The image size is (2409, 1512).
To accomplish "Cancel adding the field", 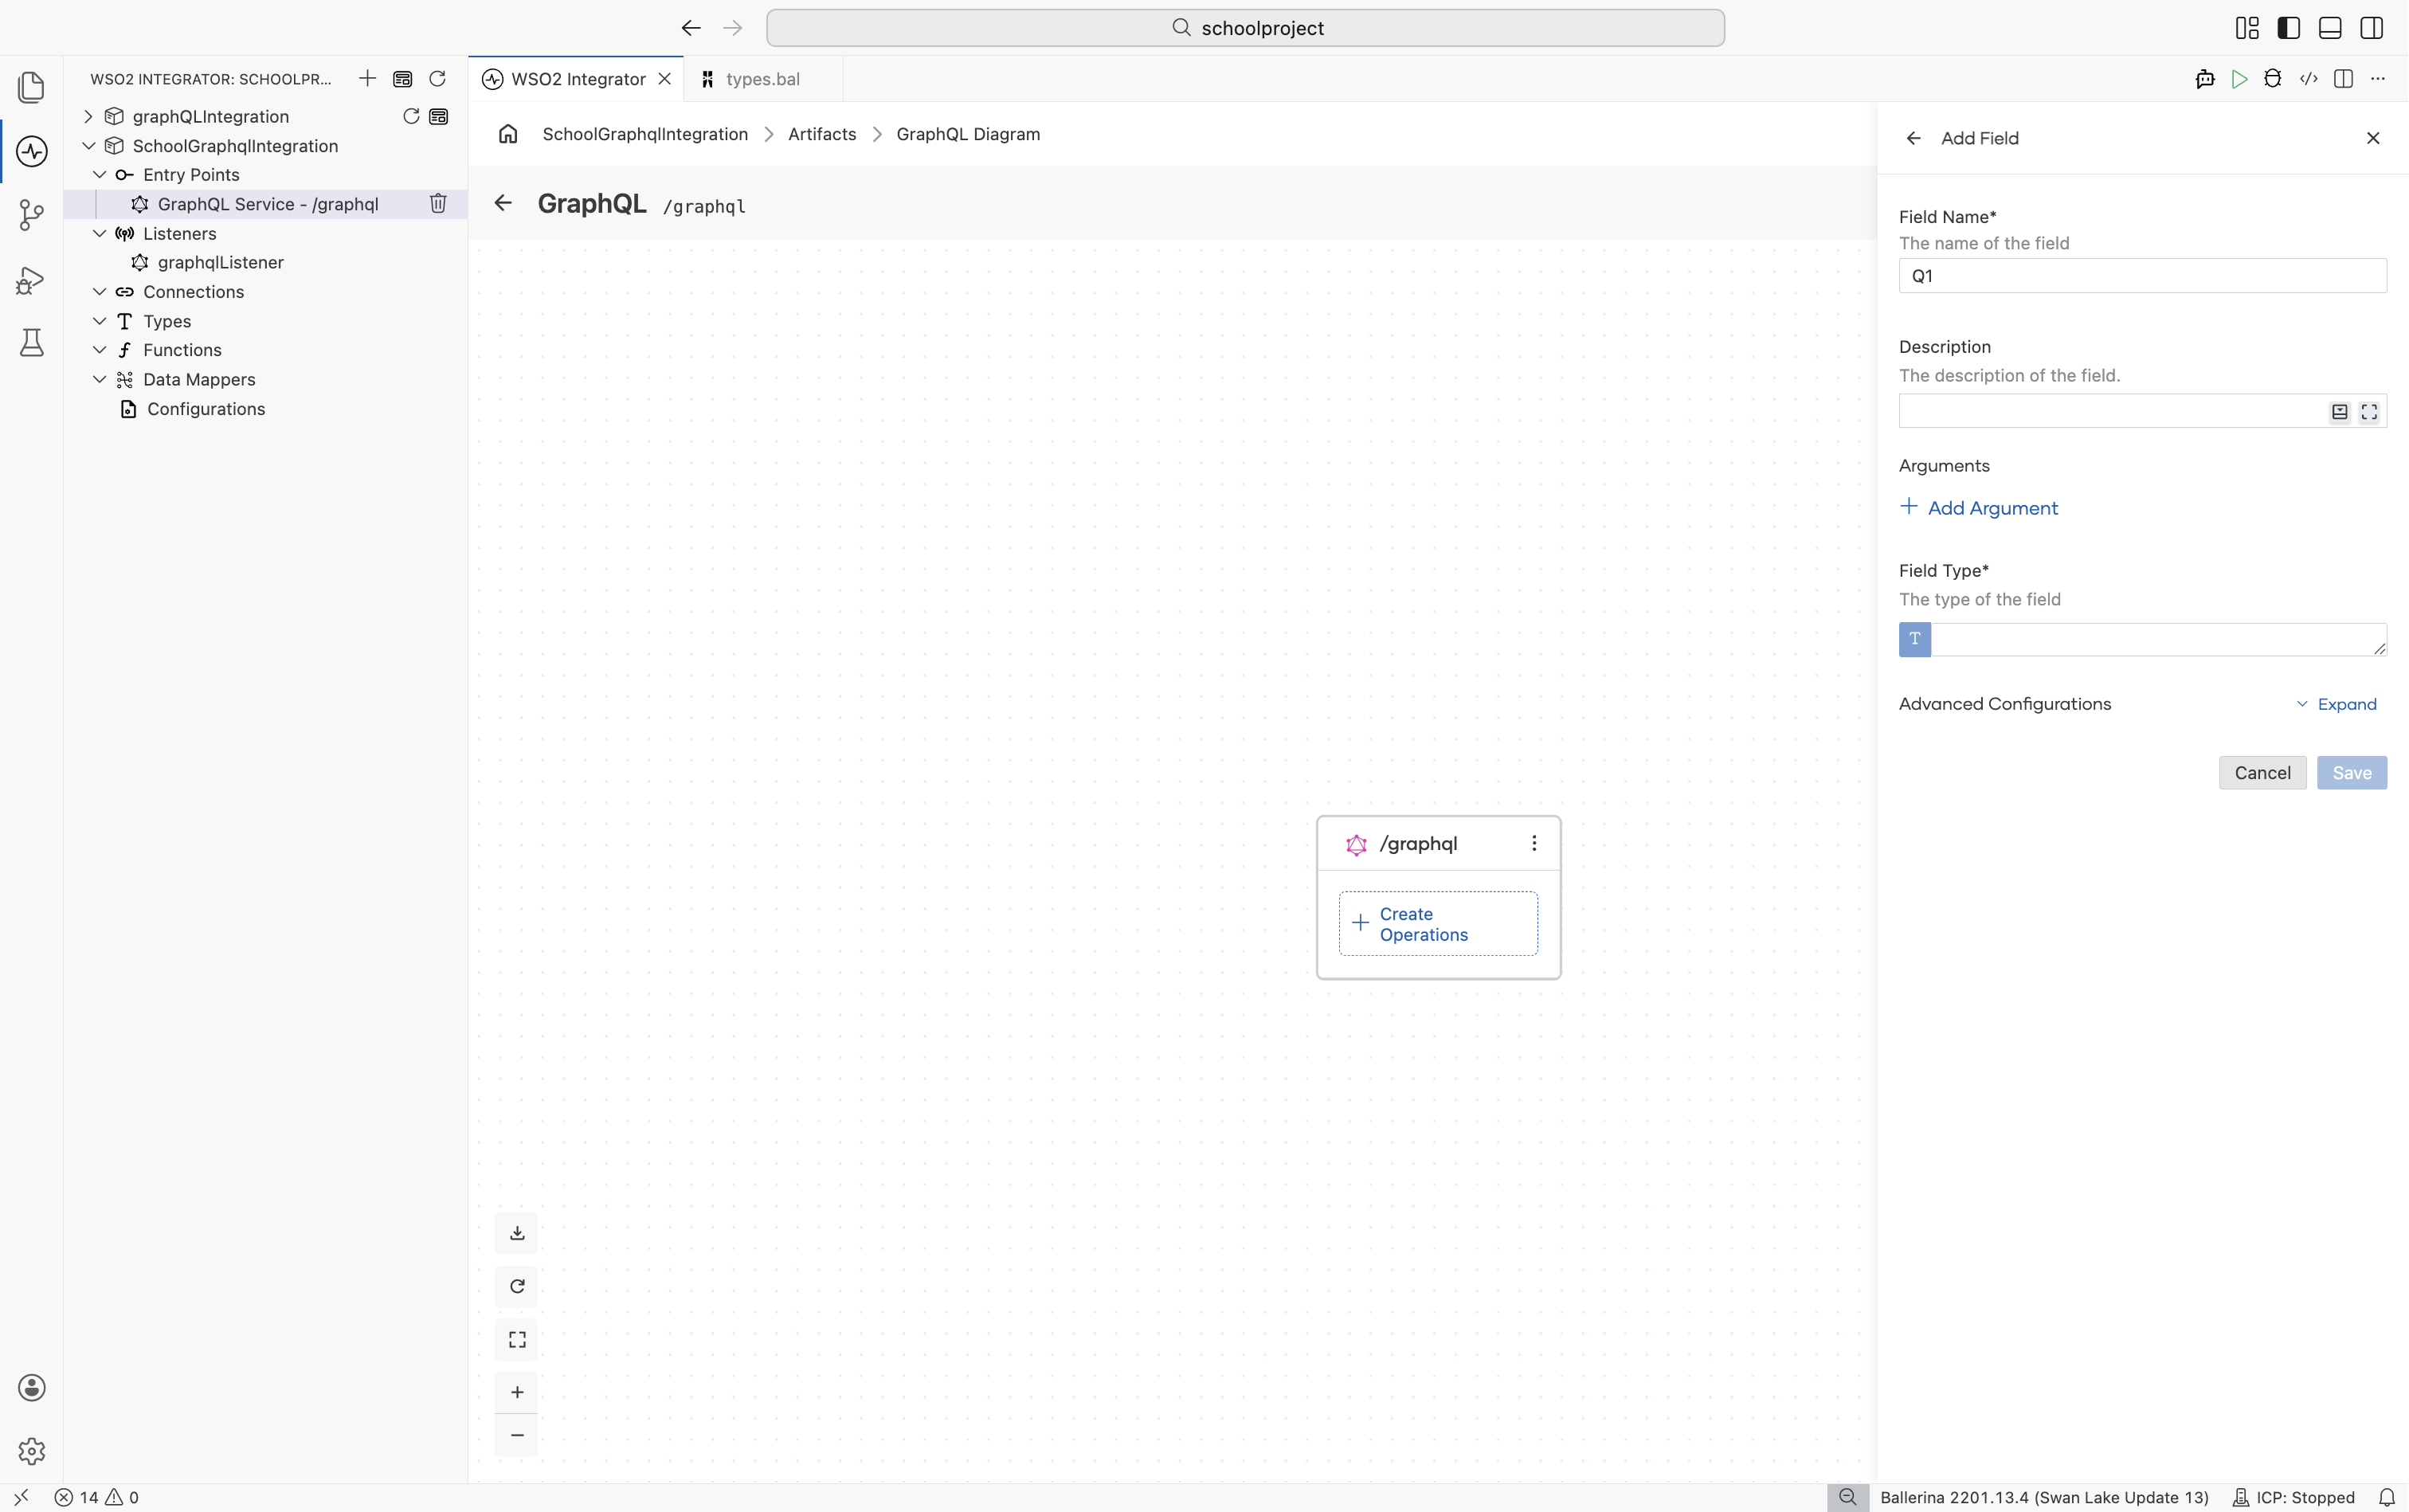I will (2262, 773).
